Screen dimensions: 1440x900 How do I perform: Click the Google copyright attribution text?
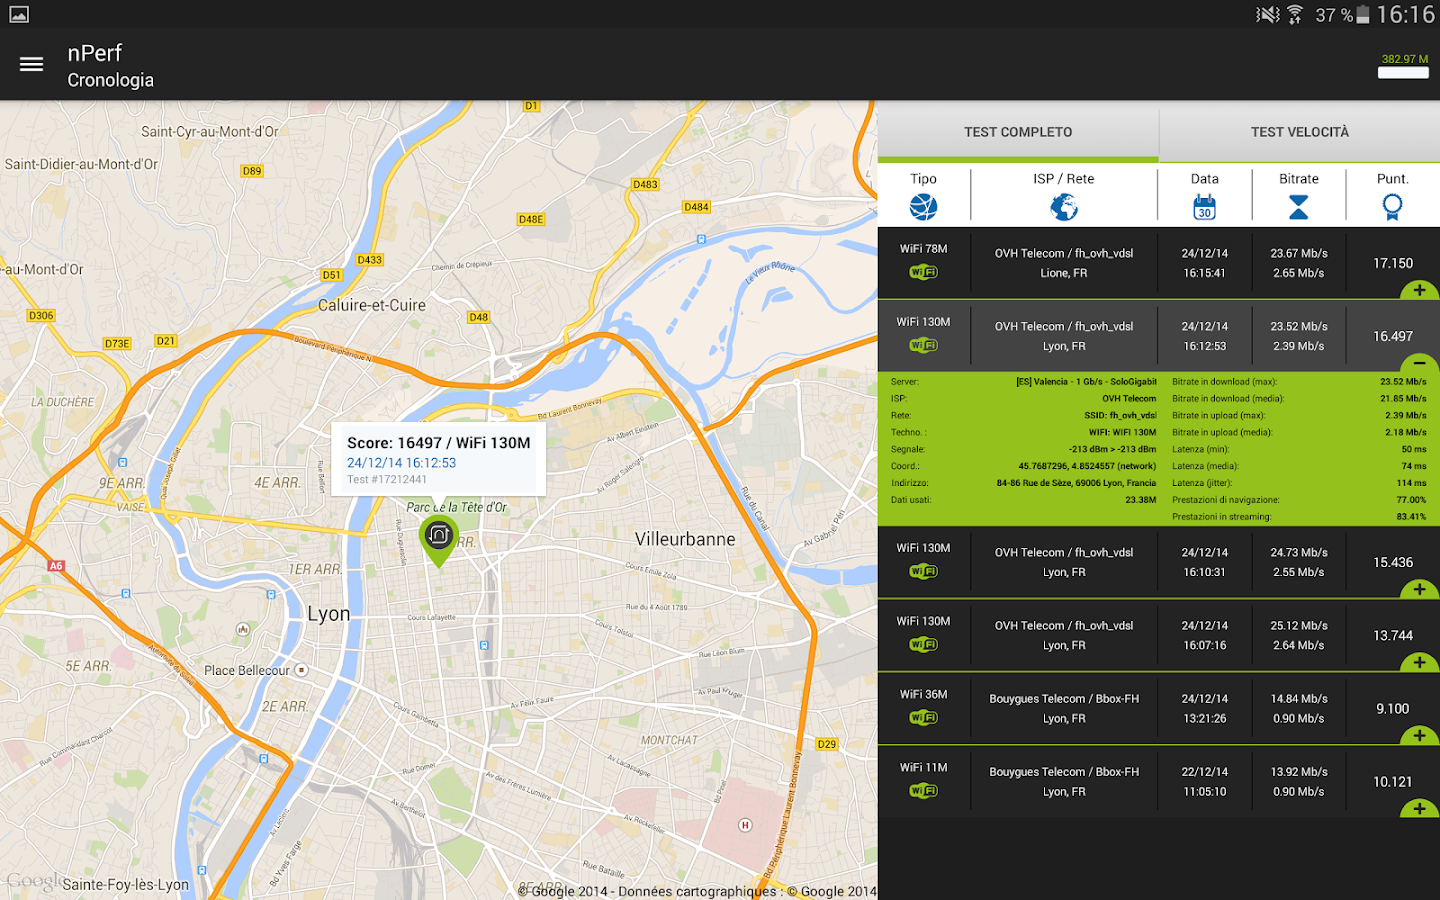tap(690, 889)
